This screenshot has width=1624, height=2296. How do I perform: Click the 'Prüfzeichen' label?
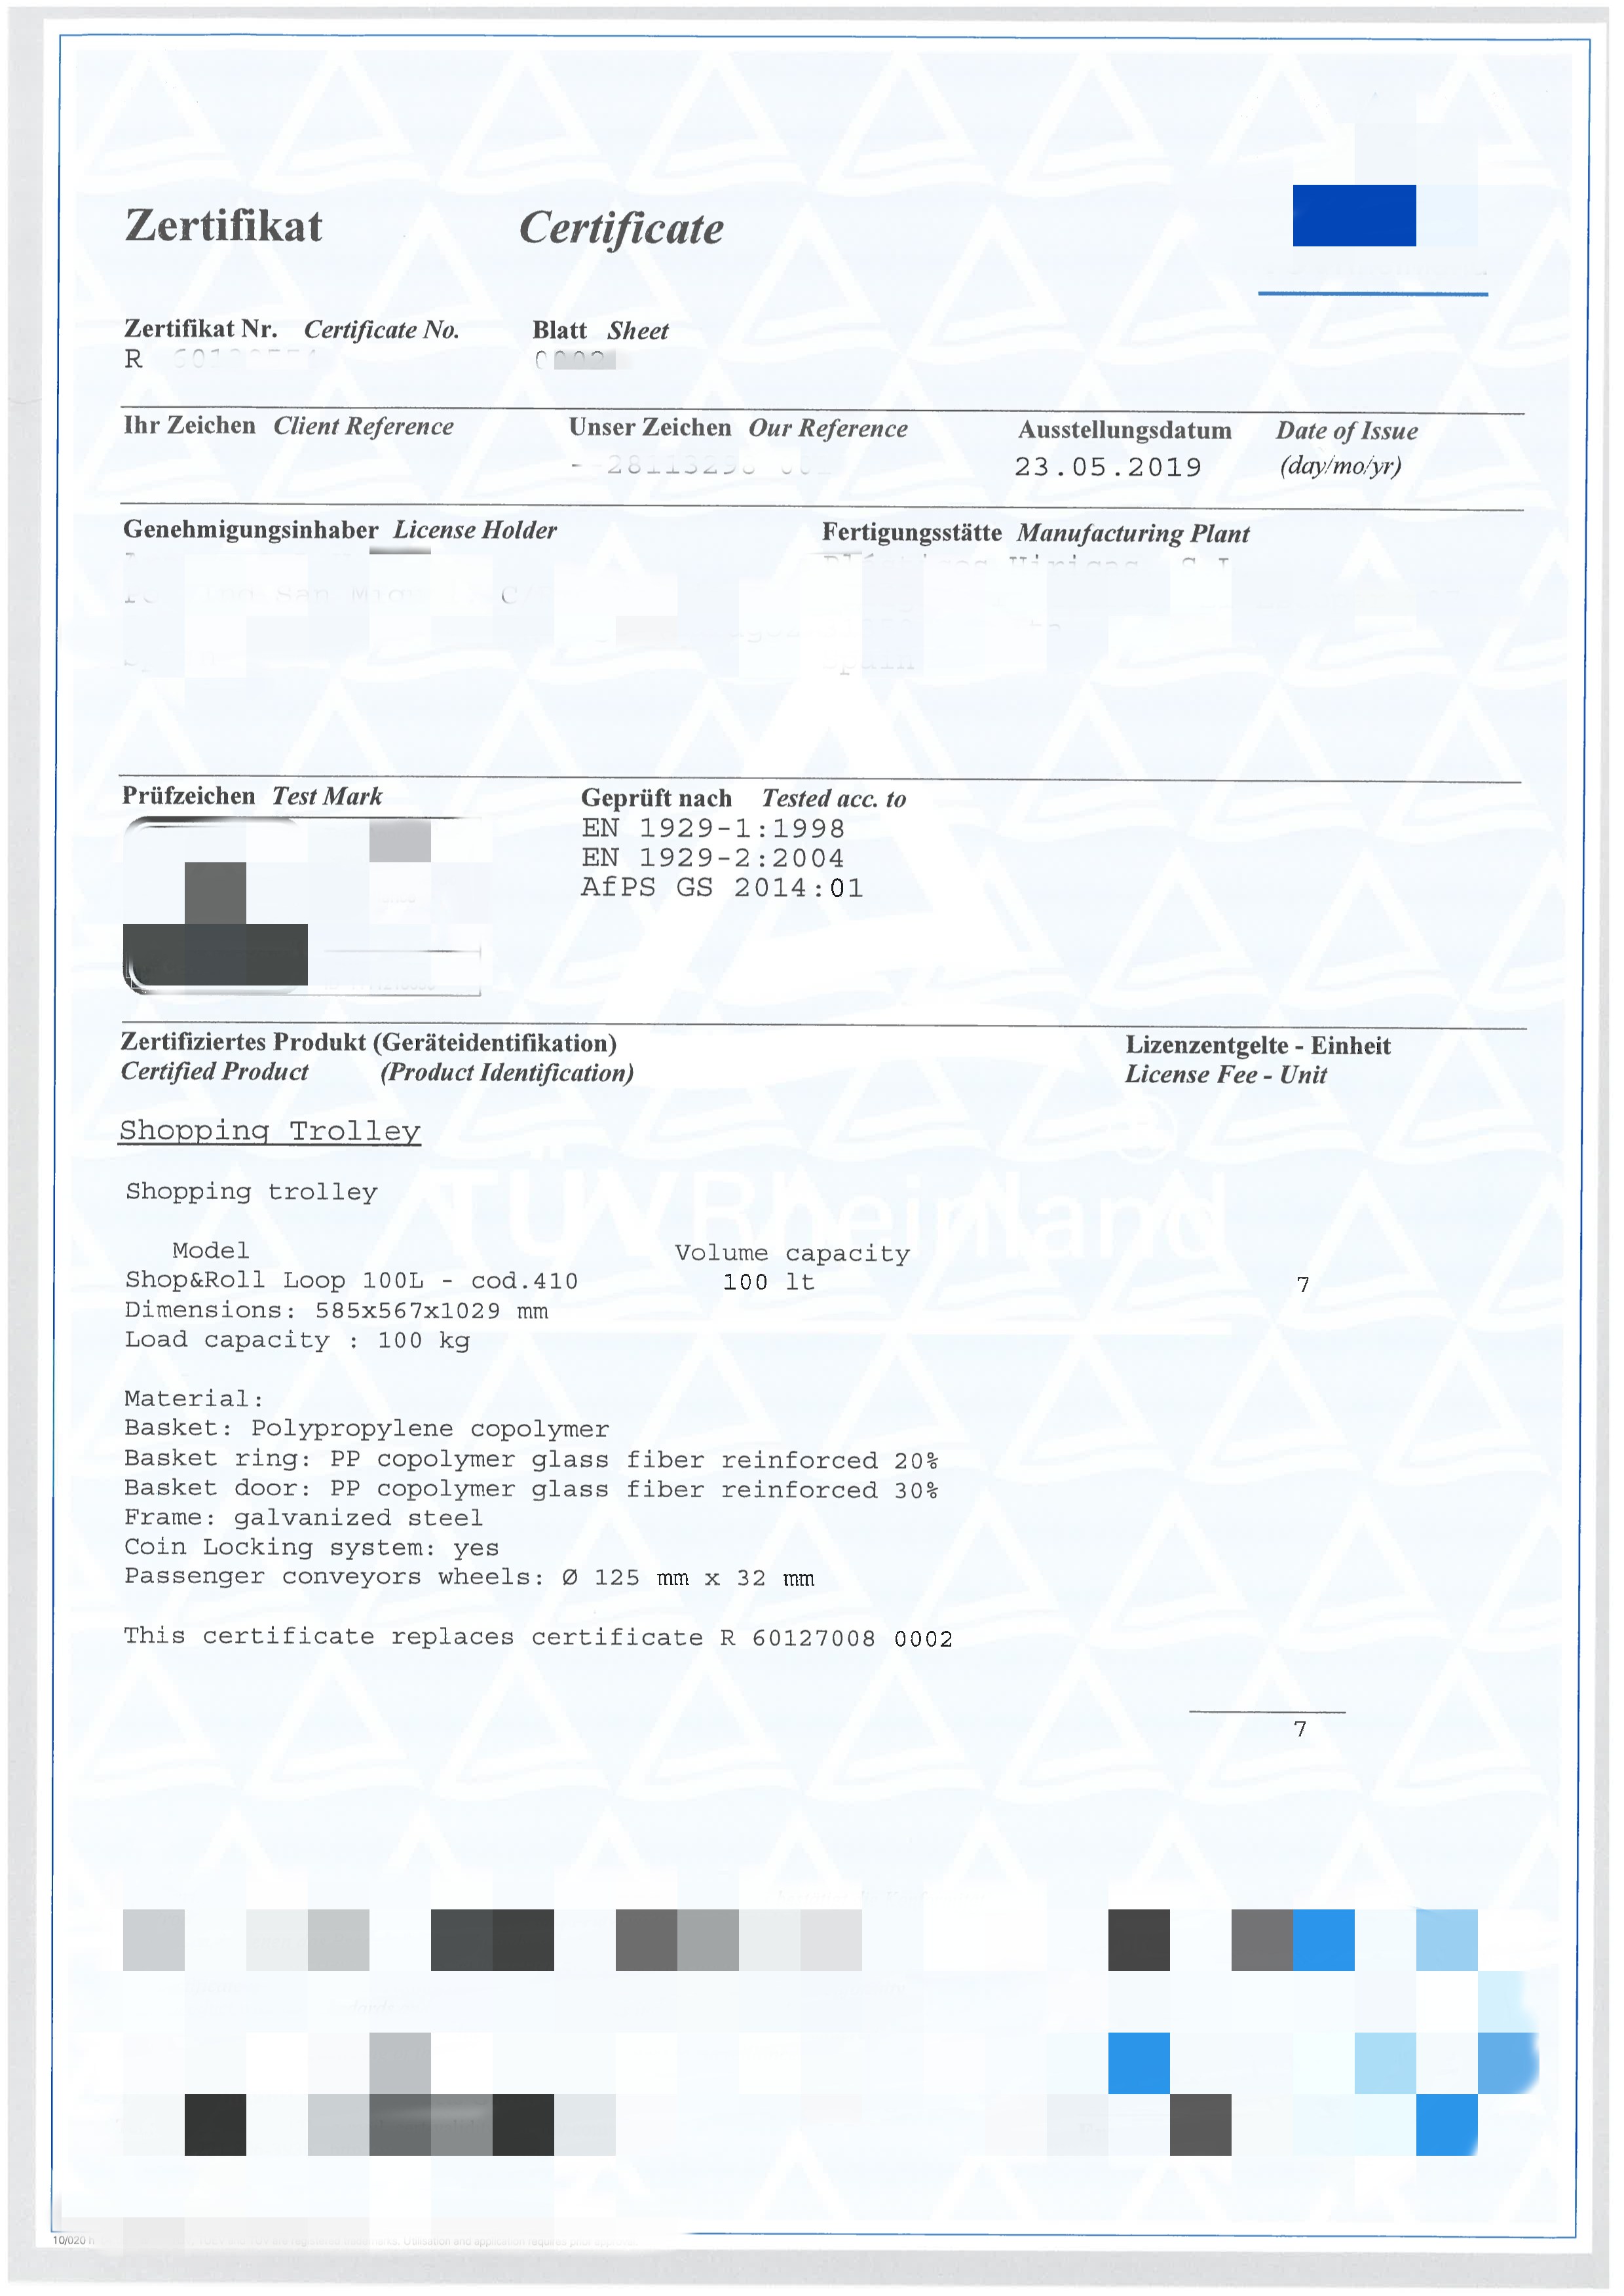(188, 796)
